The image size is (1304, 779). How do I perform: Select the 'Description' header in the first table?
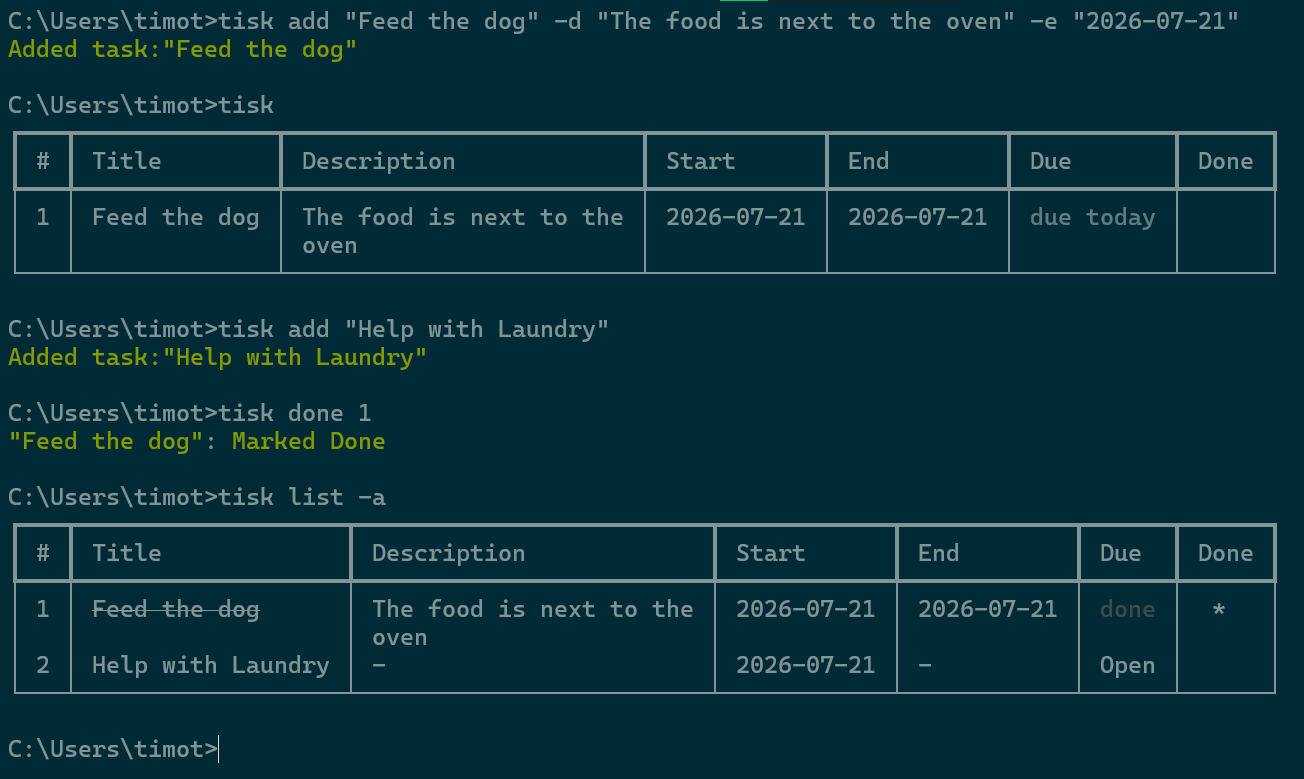pos(378,161)
